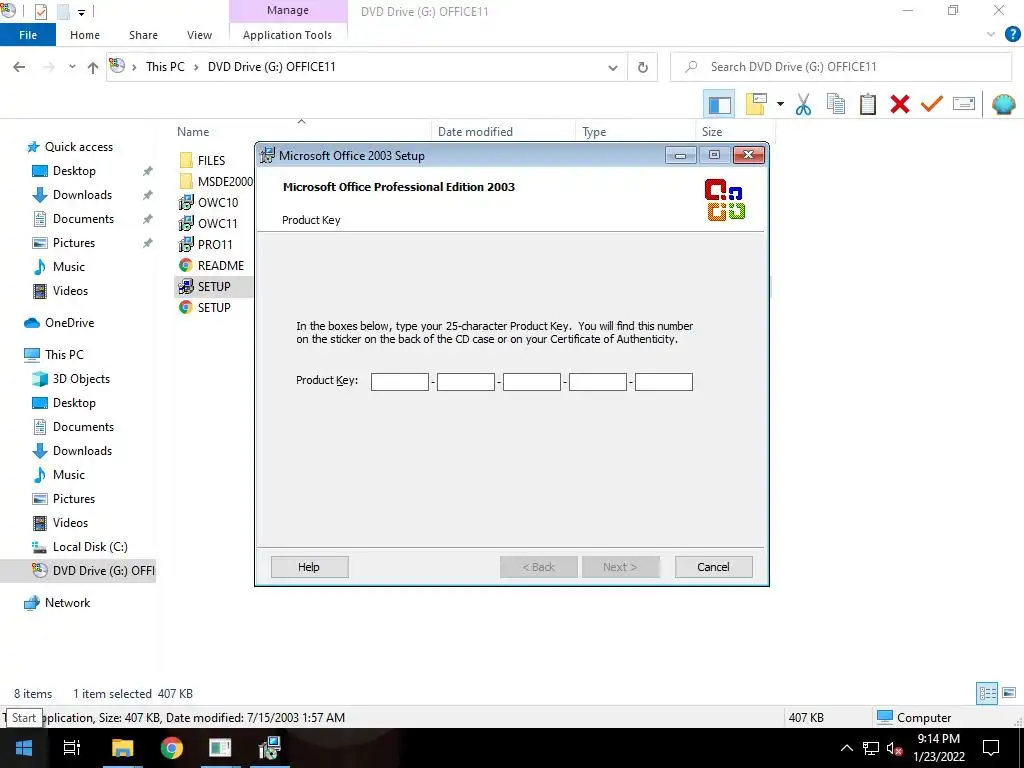Click the second Product Key box
The height and width of the screenshot is (768, 1024).
466,381
